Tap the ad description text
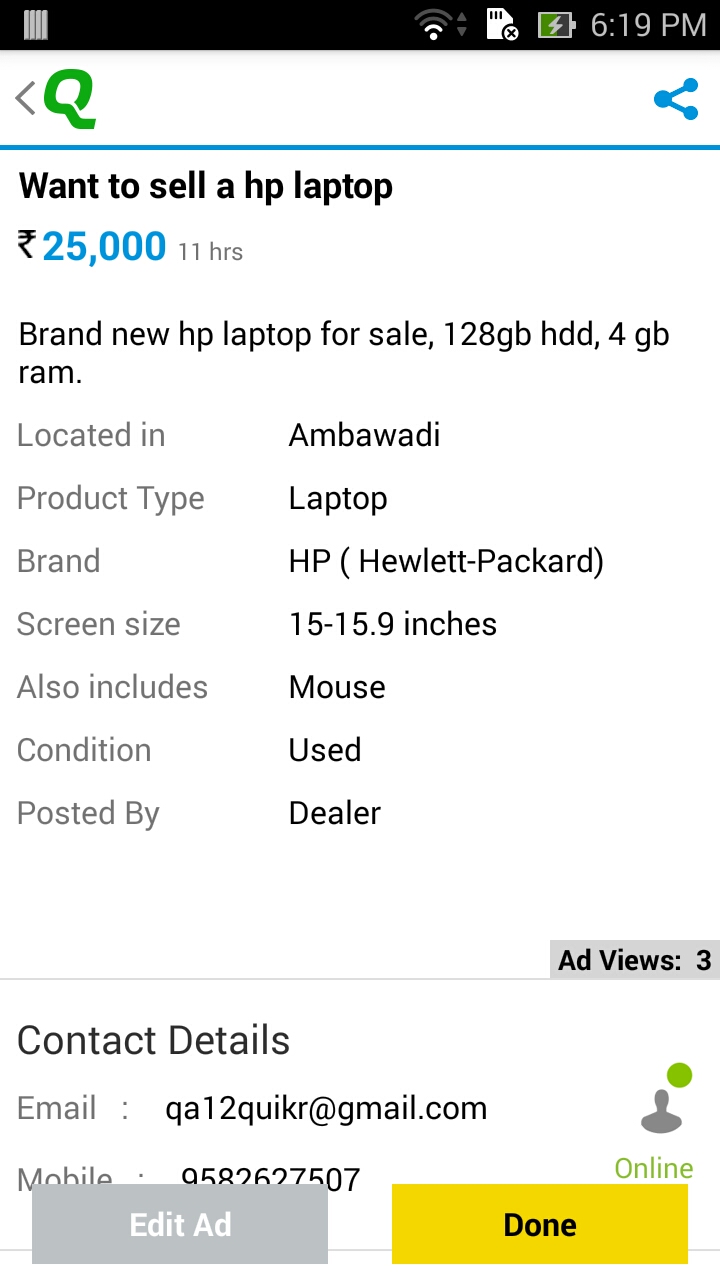Screen dimensions: 720x1280 tap(344, 353)
